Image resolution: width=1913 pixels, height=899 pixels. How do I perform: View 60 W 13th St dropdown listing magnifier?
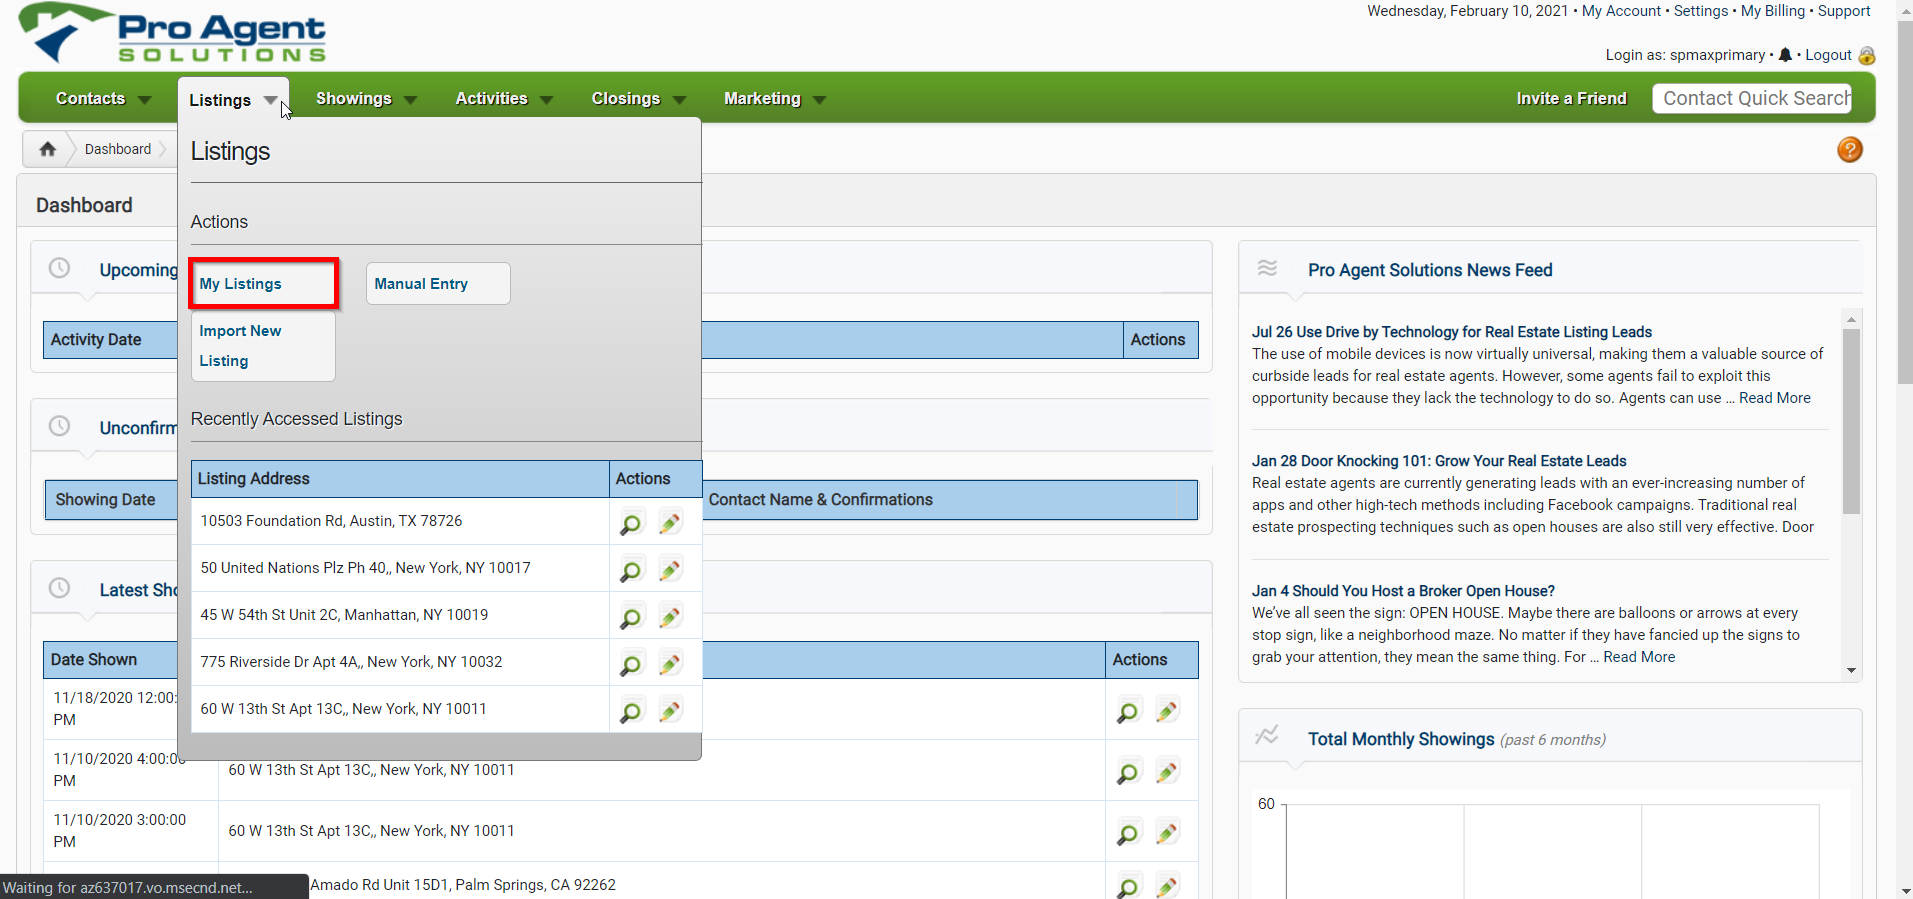pyautogui.click(x=631, y=711)
